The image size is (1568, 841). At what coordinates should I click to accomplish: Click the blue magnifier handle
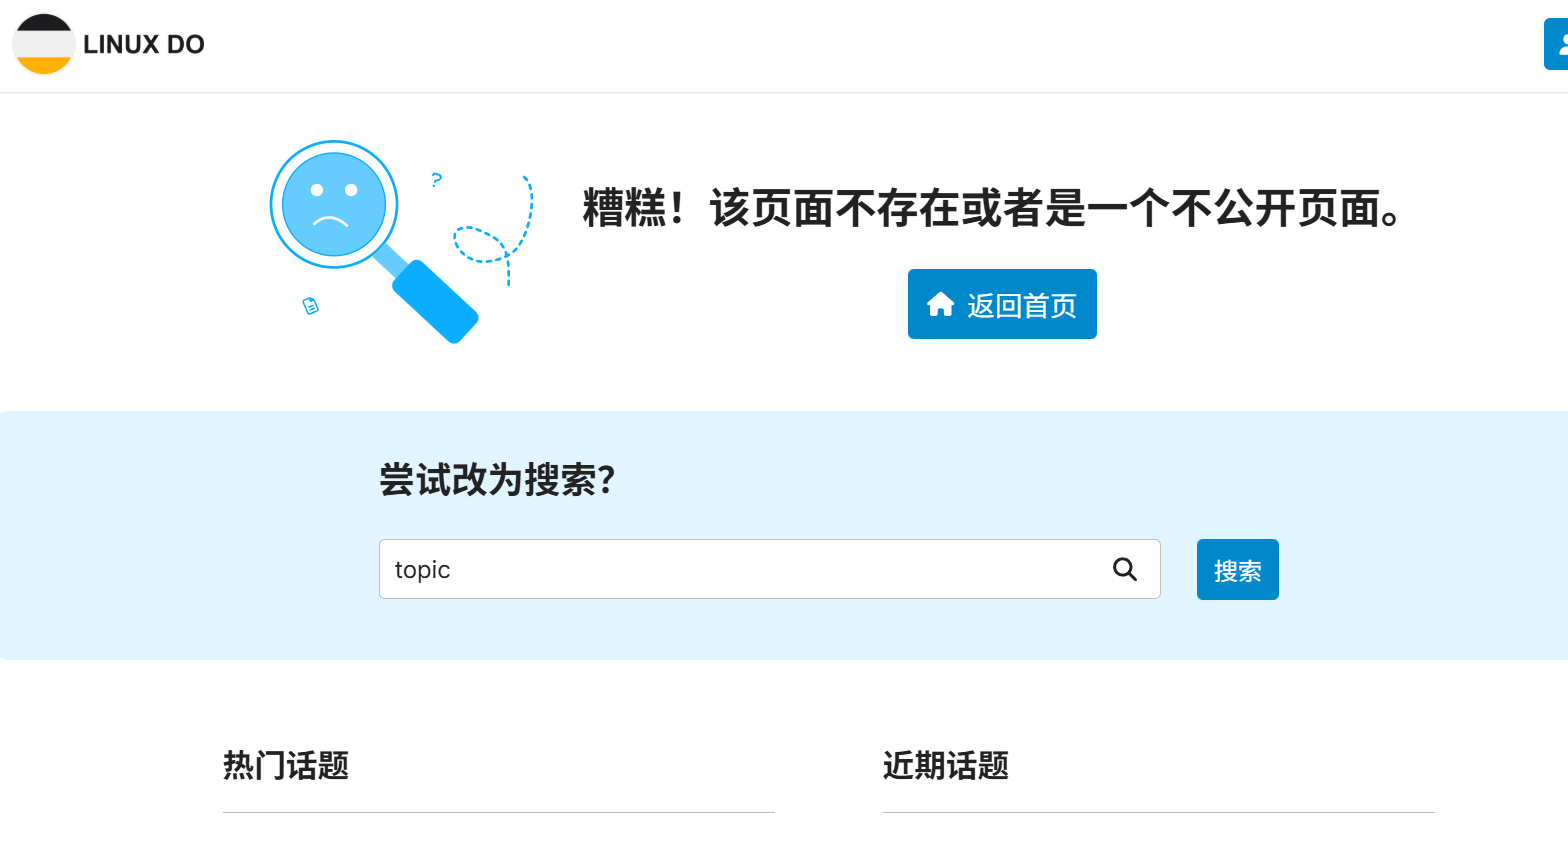point(436,301)
